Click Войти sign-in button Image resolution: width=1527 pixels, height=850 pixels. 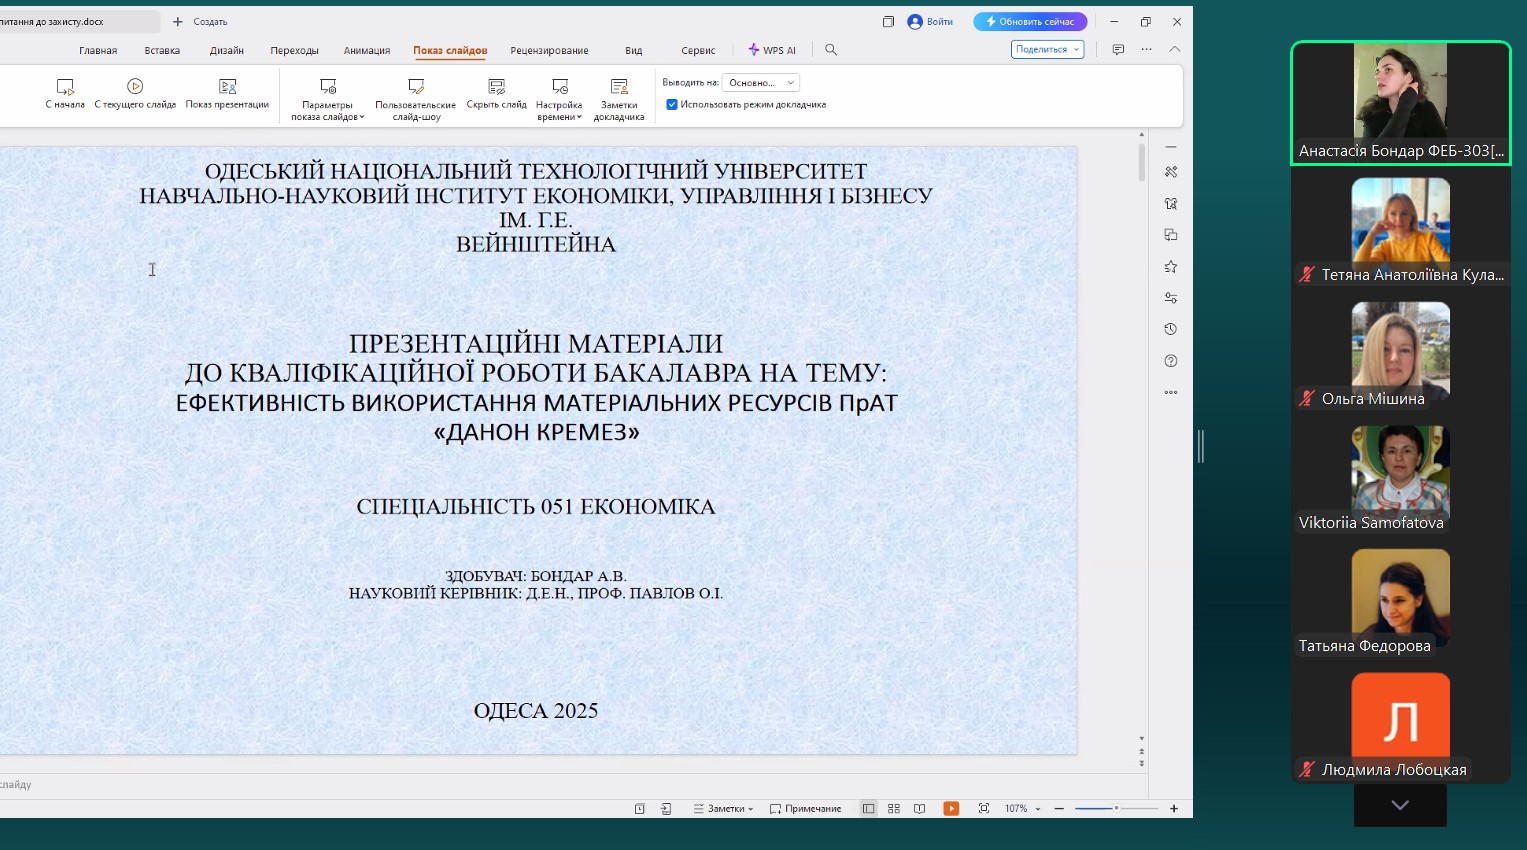click(x=930, y=21)
